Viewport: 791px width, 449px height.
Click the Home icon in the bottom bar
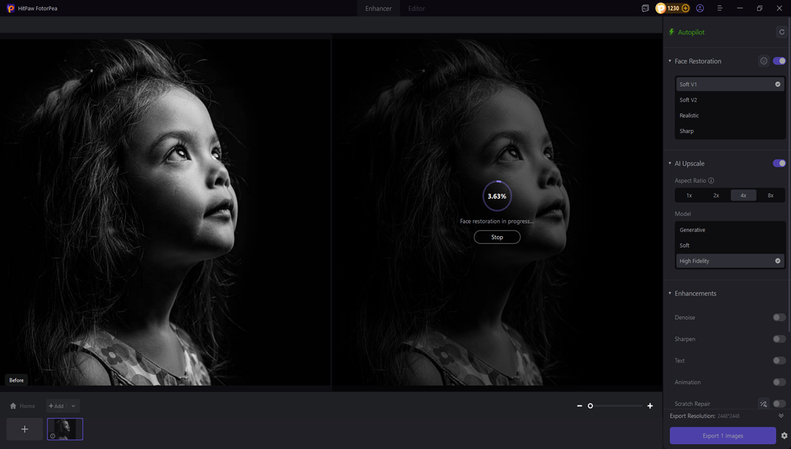tap(13, 406)
